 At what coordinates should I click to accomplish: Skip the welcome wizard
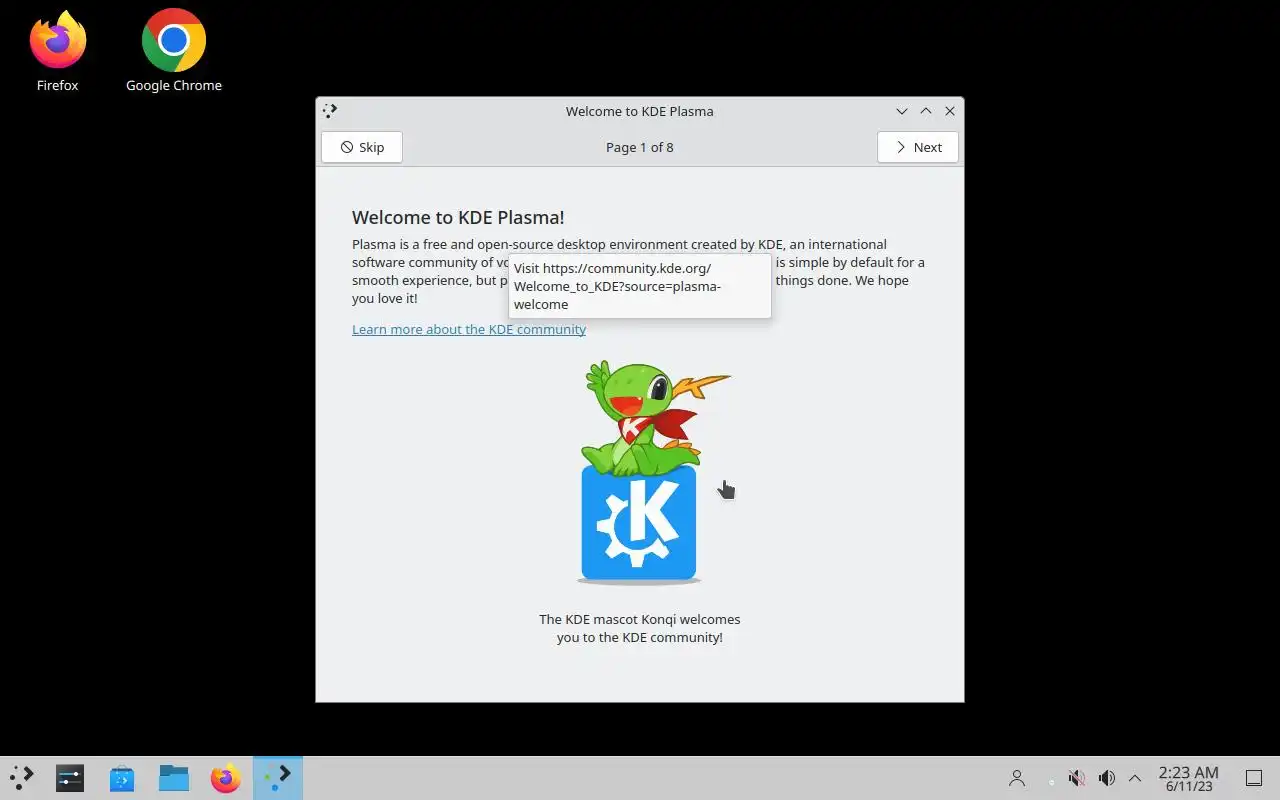[x=362, y=147]
